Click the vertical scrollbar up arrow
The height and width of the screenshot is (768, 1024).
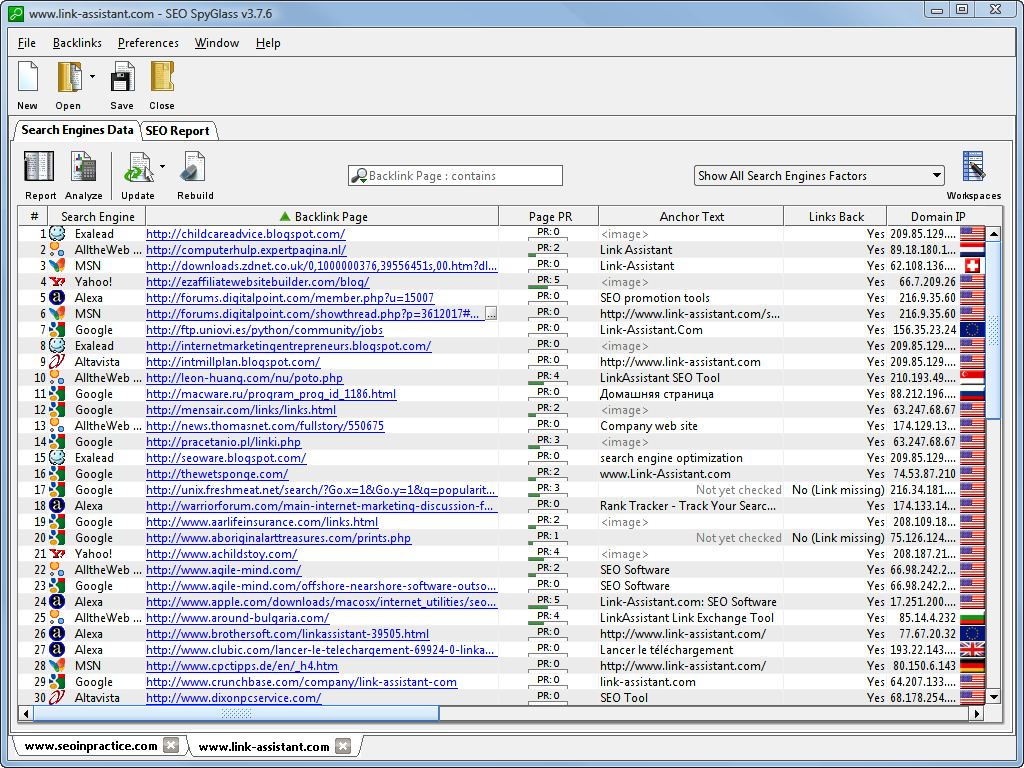pos(993,233)
